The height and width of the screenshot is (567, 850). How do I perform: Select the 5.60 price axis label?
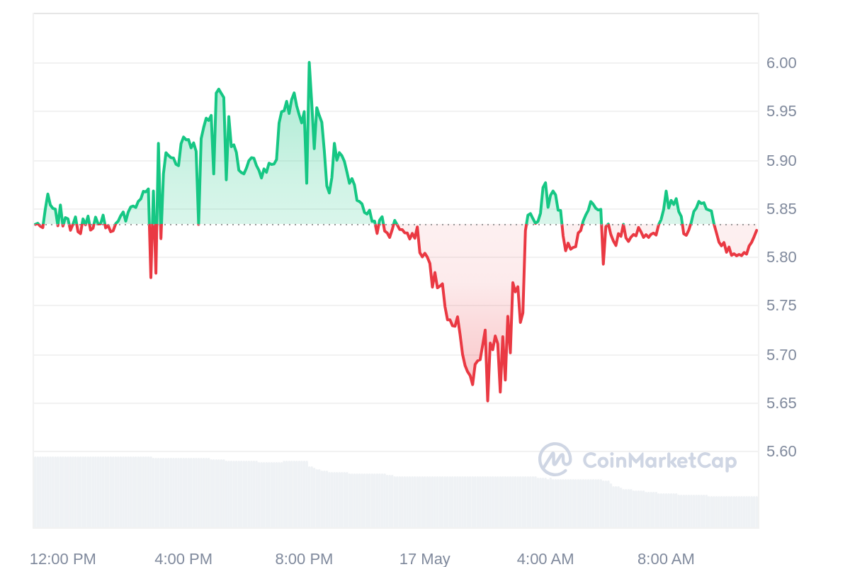781,452
